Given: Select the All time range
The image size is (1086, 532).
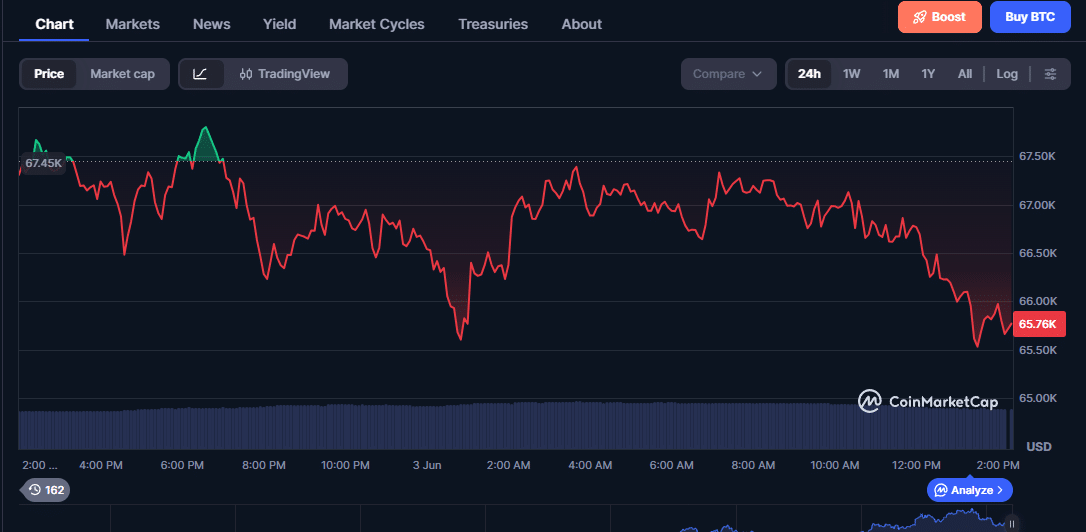Looking at the screenshot, I should pos(965,74).
